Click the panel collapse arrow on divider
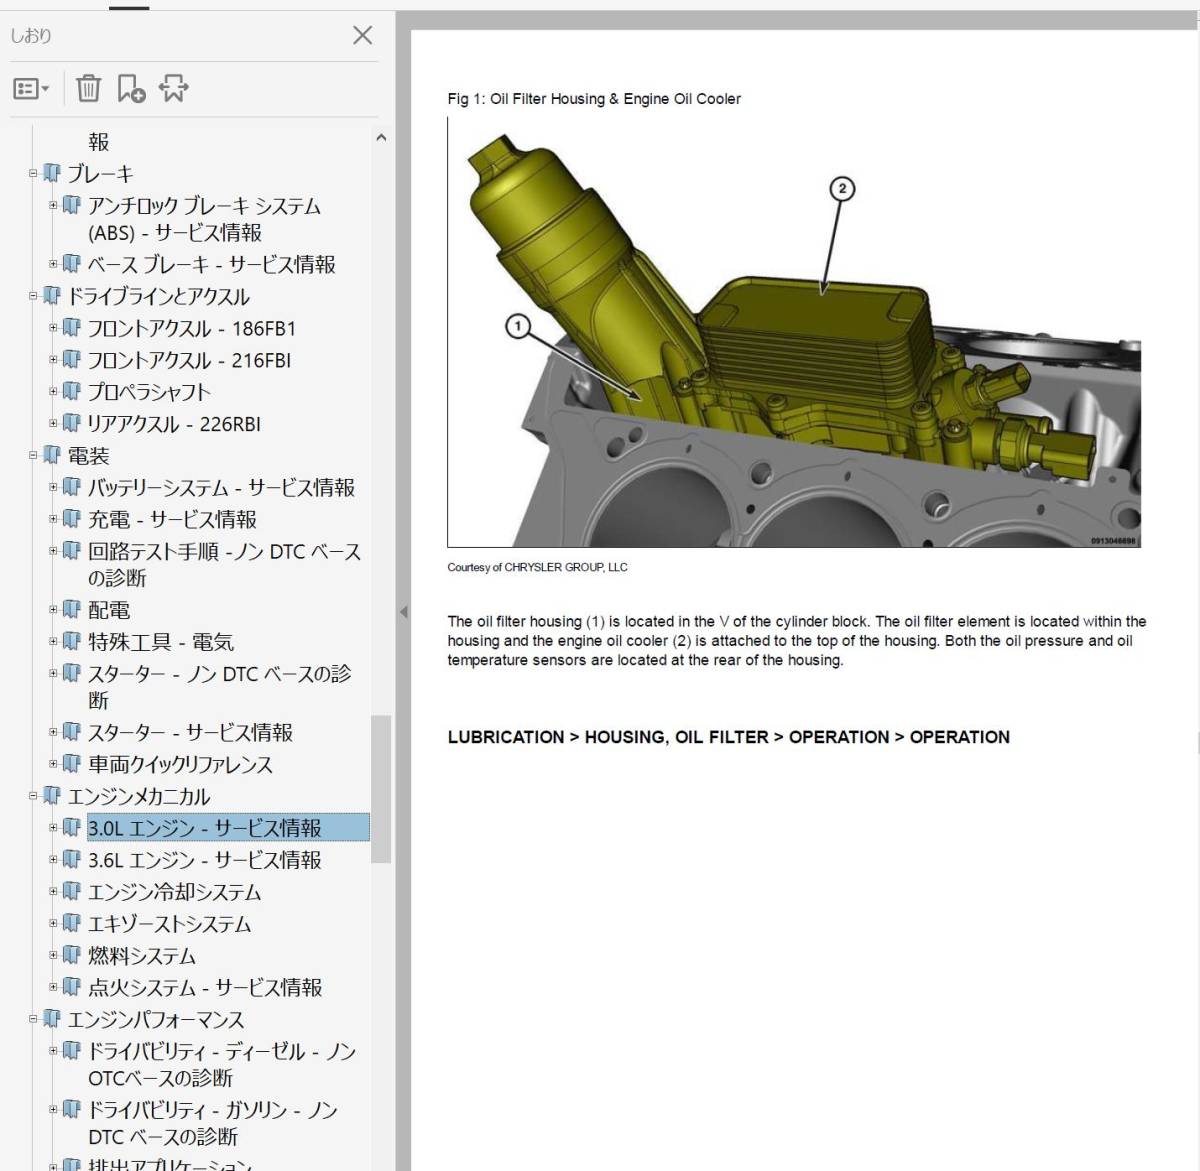 (x=403, y=612)
